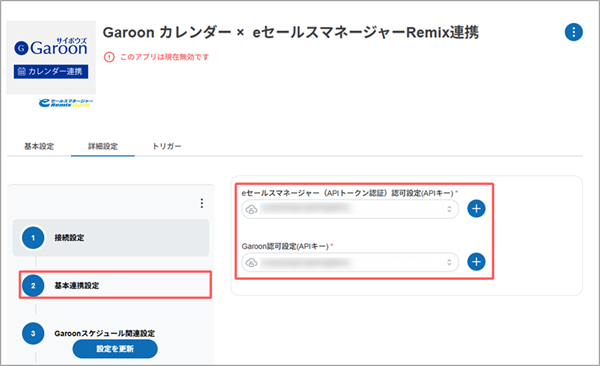Click the 設定を更新 button

coord(115,349)
